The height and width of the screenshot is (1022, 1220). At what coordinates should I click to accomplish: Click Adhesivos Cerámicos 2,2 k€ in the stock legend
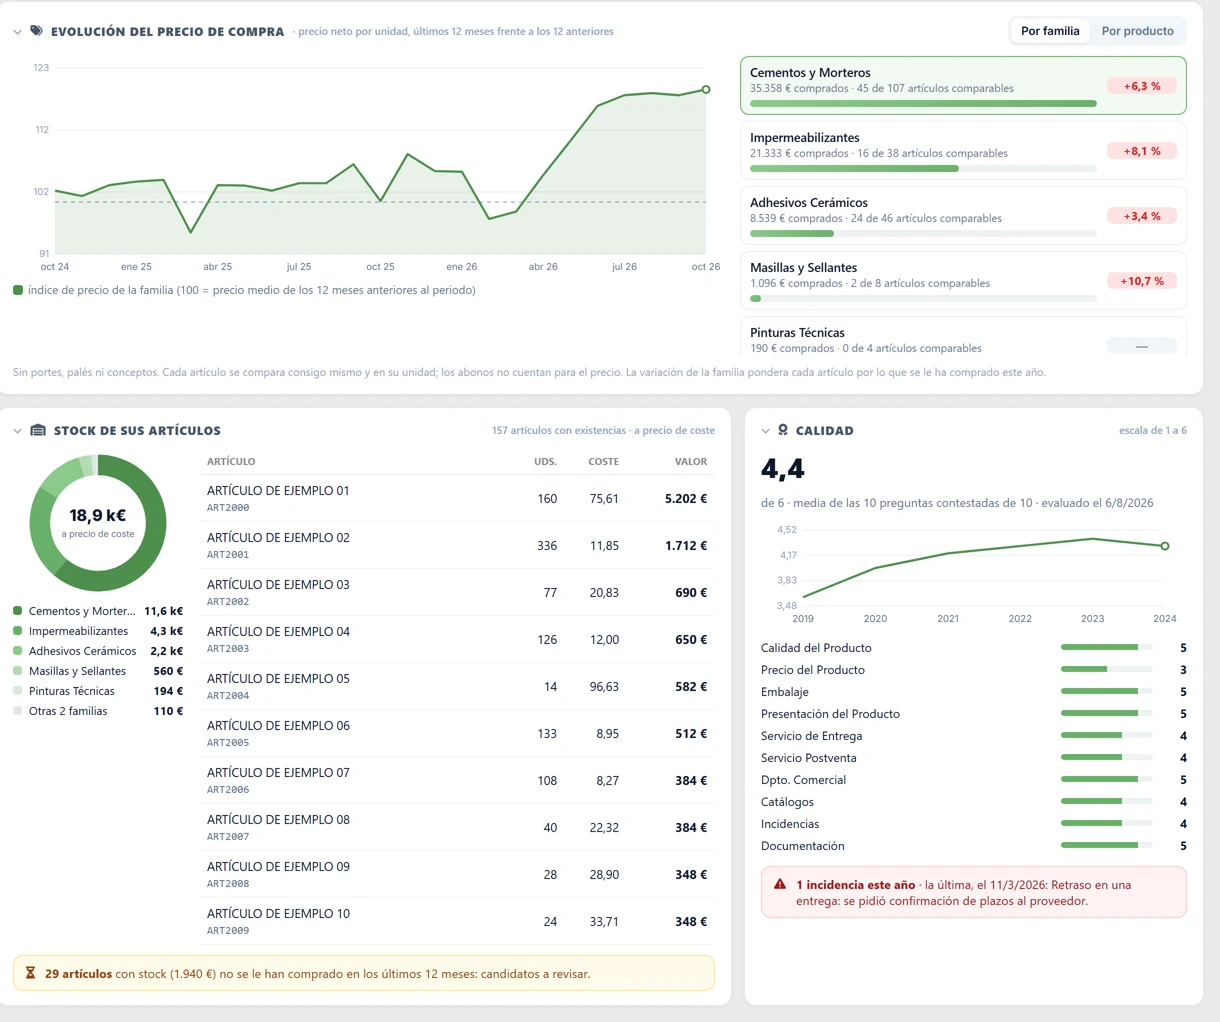98,651
